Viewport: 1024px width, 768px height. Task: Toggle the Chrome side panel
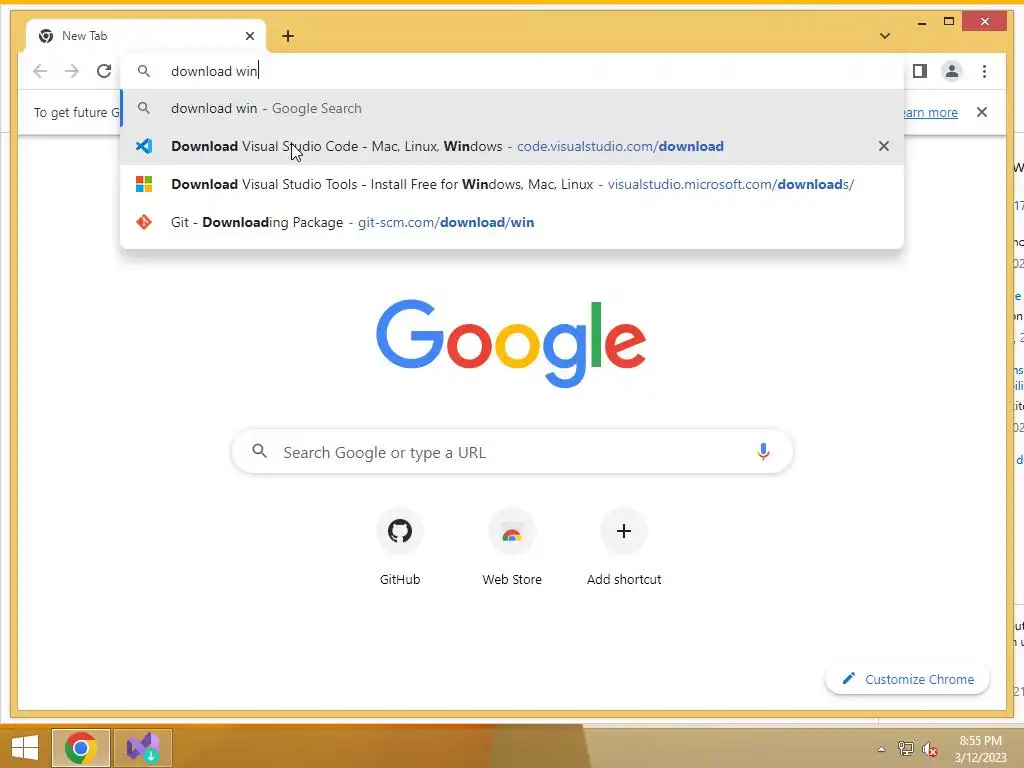(x=920, y=71)
